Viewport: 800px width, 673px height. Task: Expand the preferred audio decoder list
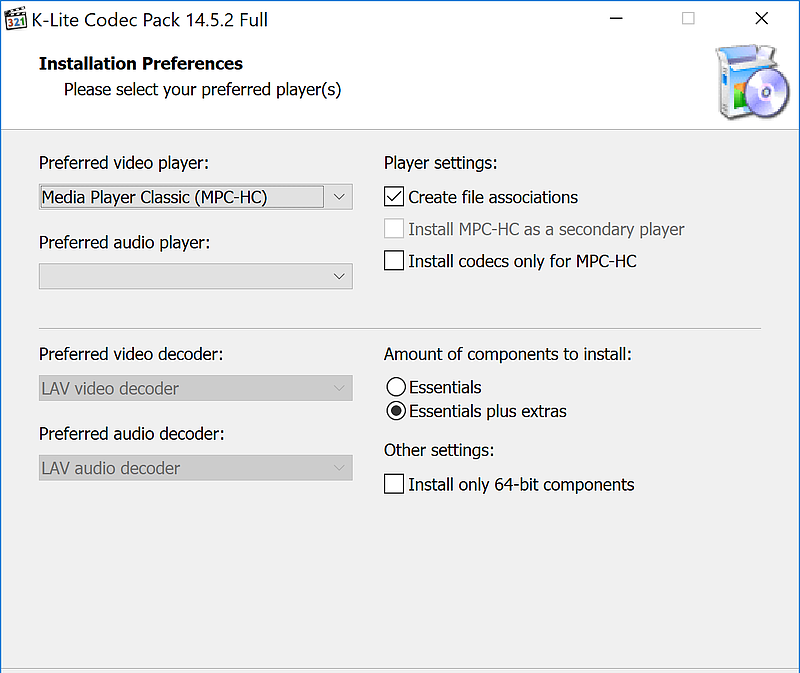338,467
